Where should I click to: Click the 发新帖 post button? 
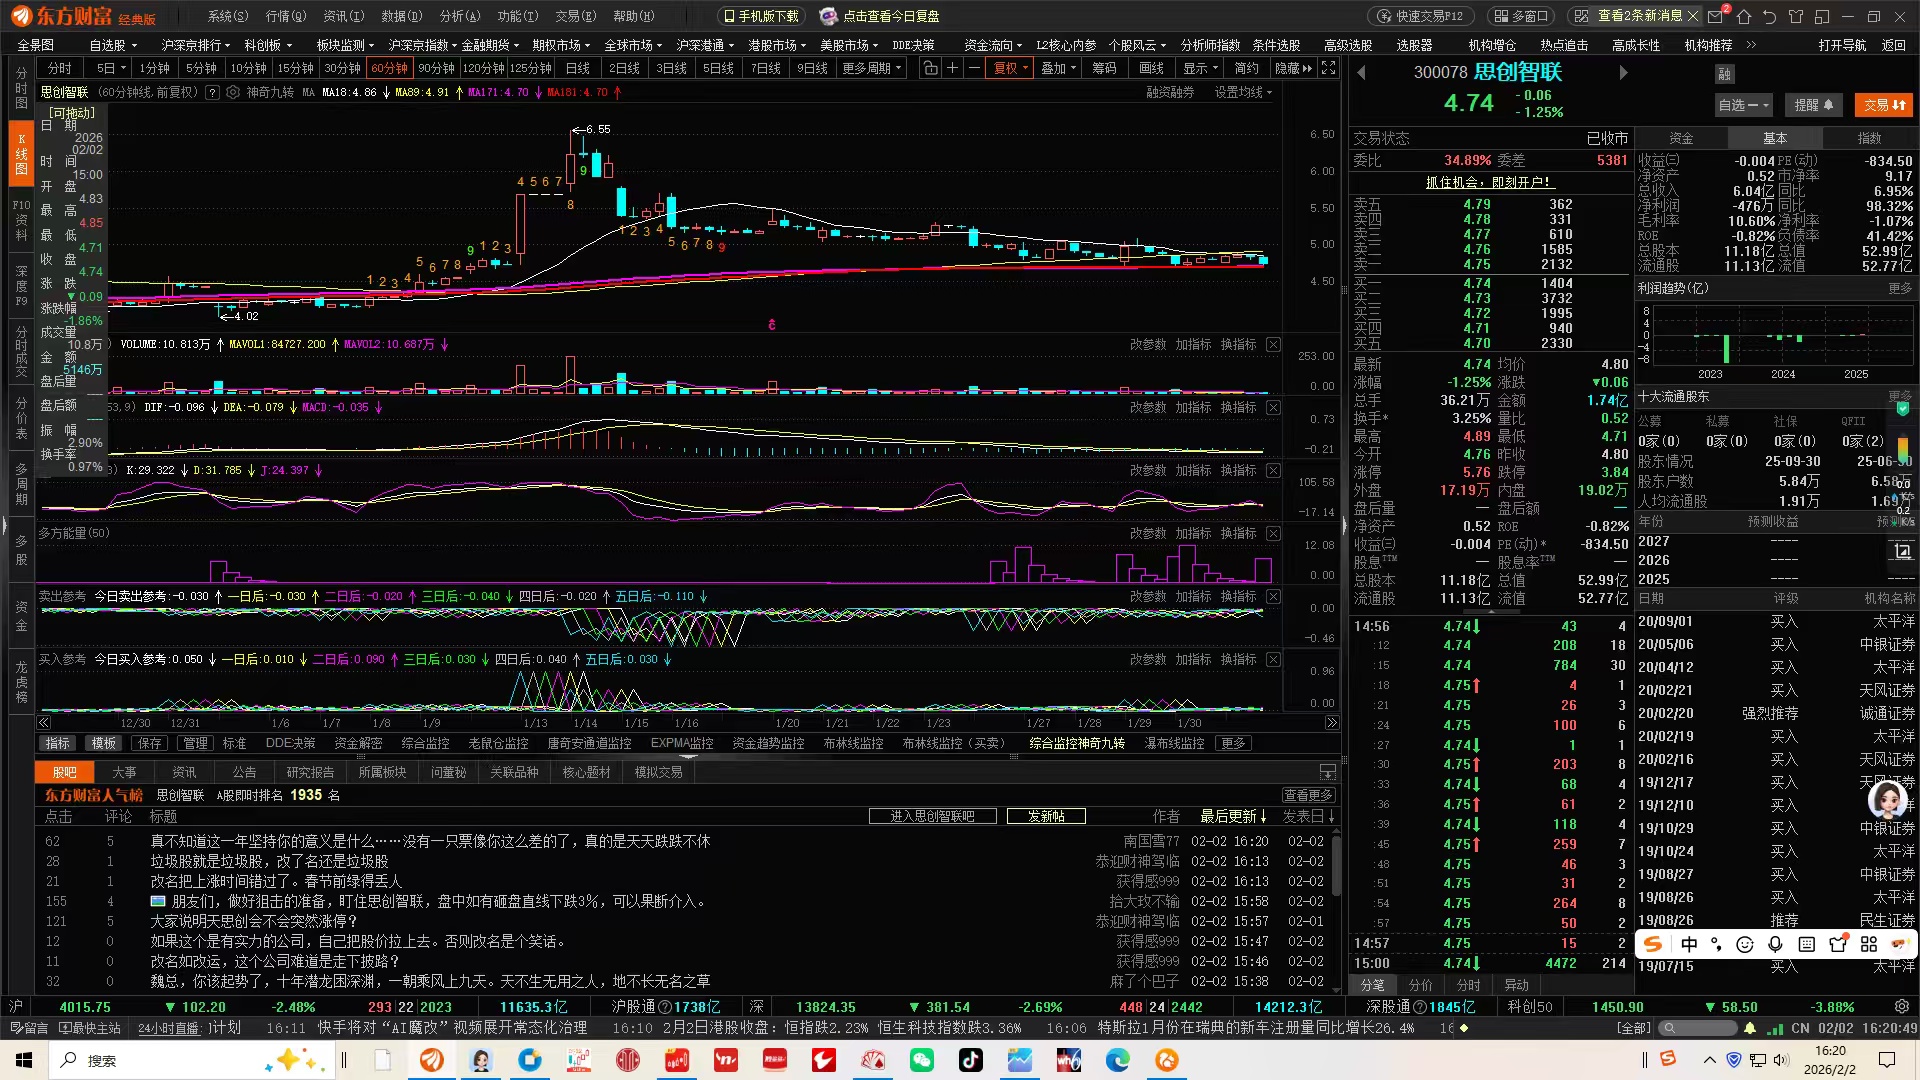pyautogui.click(x=1046, y=816)
